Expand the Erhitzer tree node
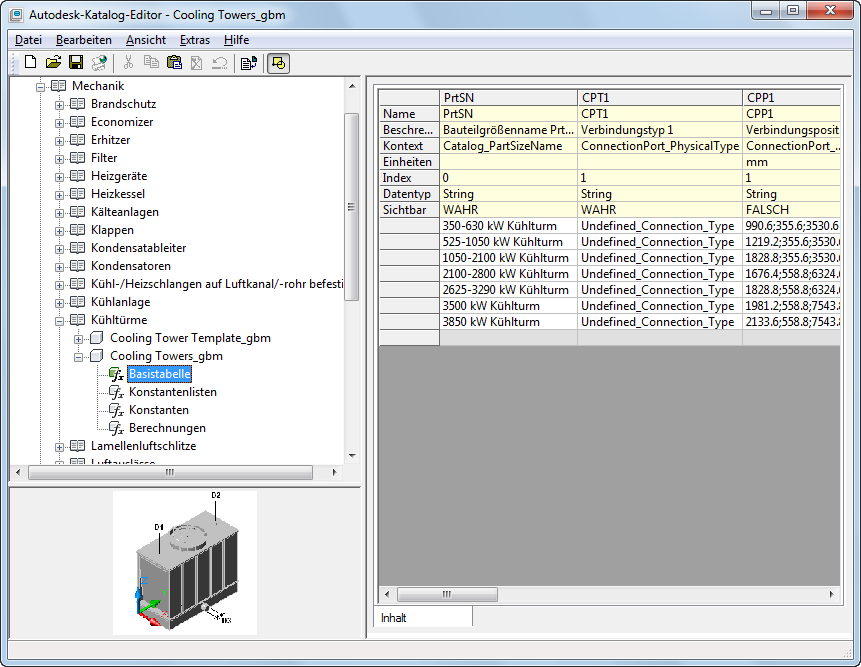 click(x=59, y=141)
